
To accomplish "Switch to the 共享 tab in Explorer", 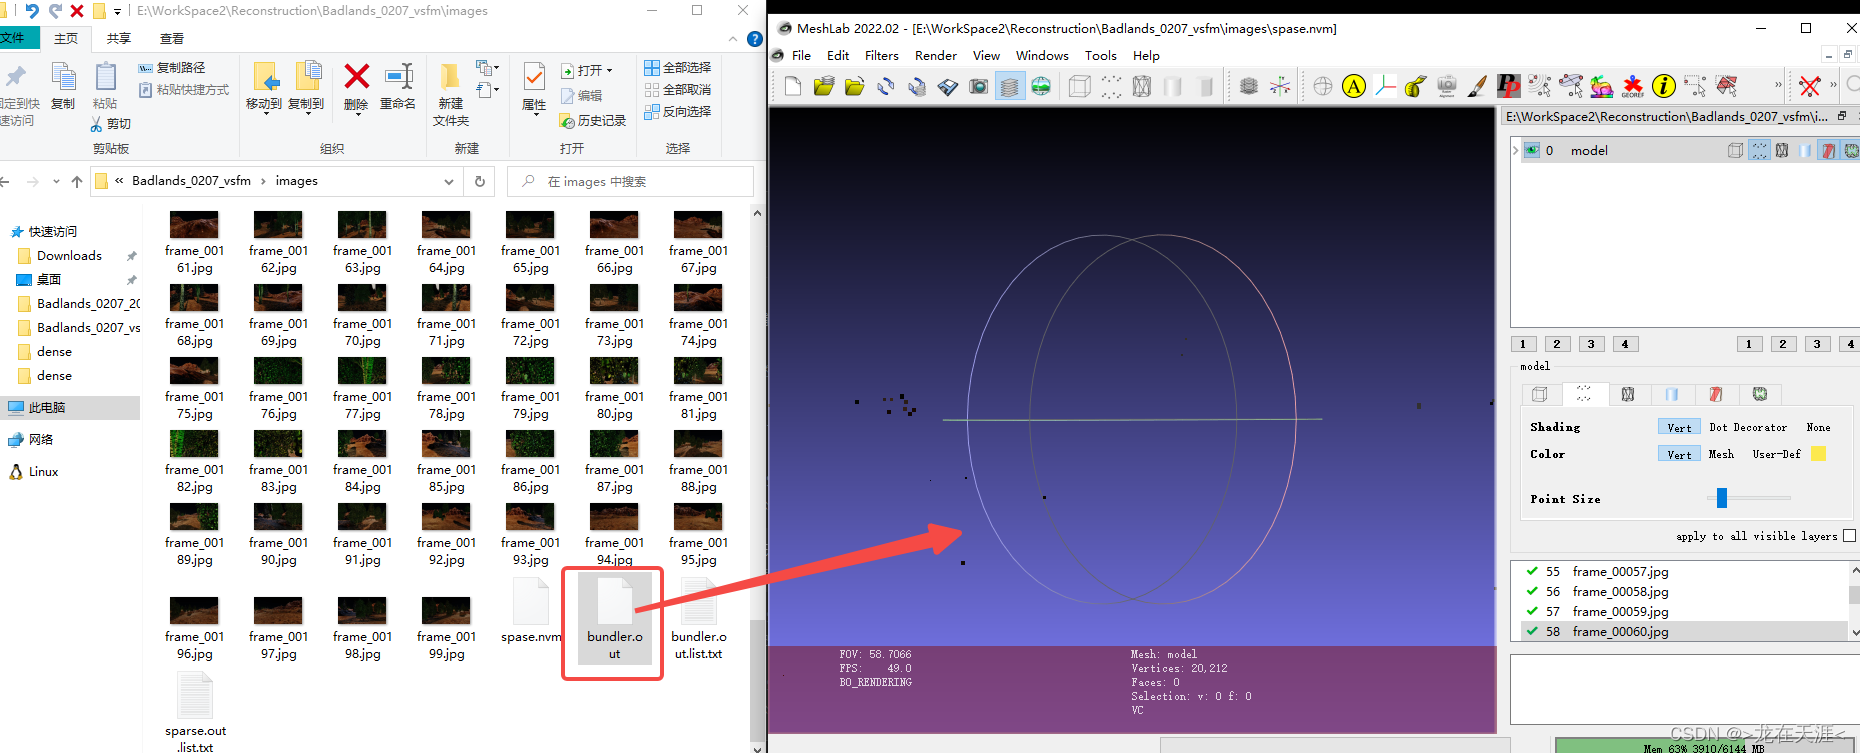I will 119,38.
